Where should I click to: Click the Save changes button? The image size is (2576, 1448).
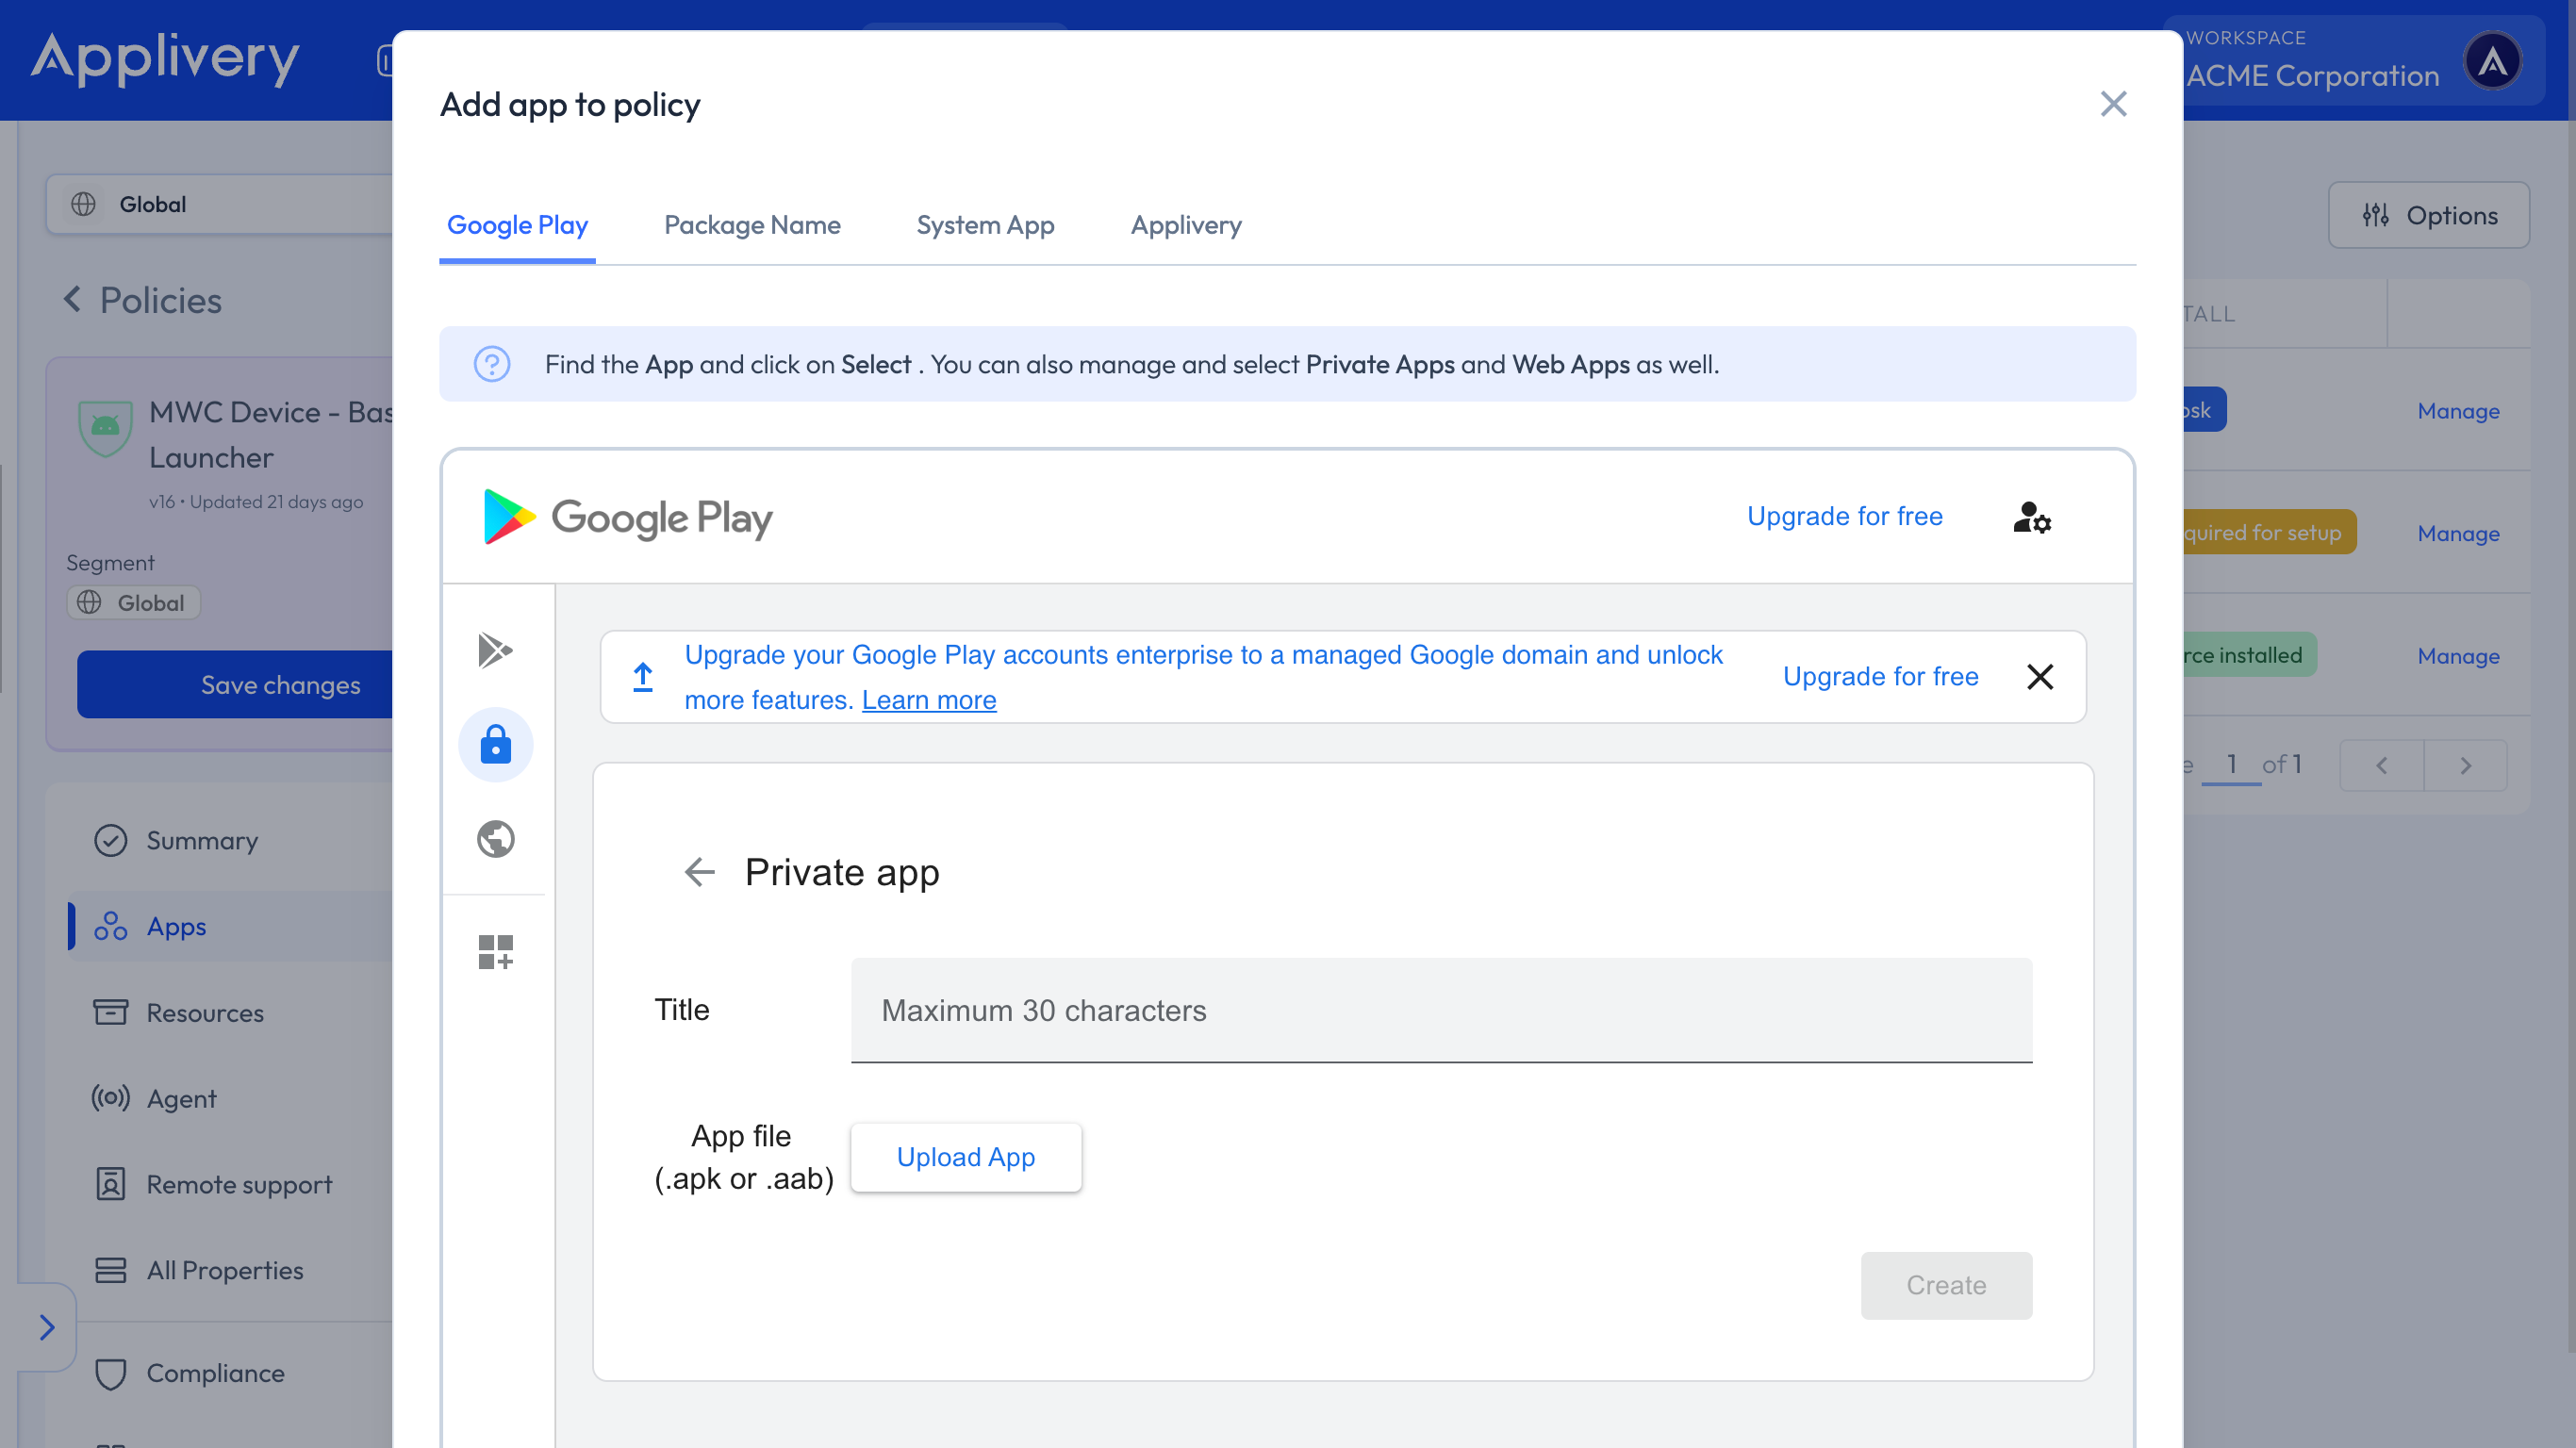point(280,685)
